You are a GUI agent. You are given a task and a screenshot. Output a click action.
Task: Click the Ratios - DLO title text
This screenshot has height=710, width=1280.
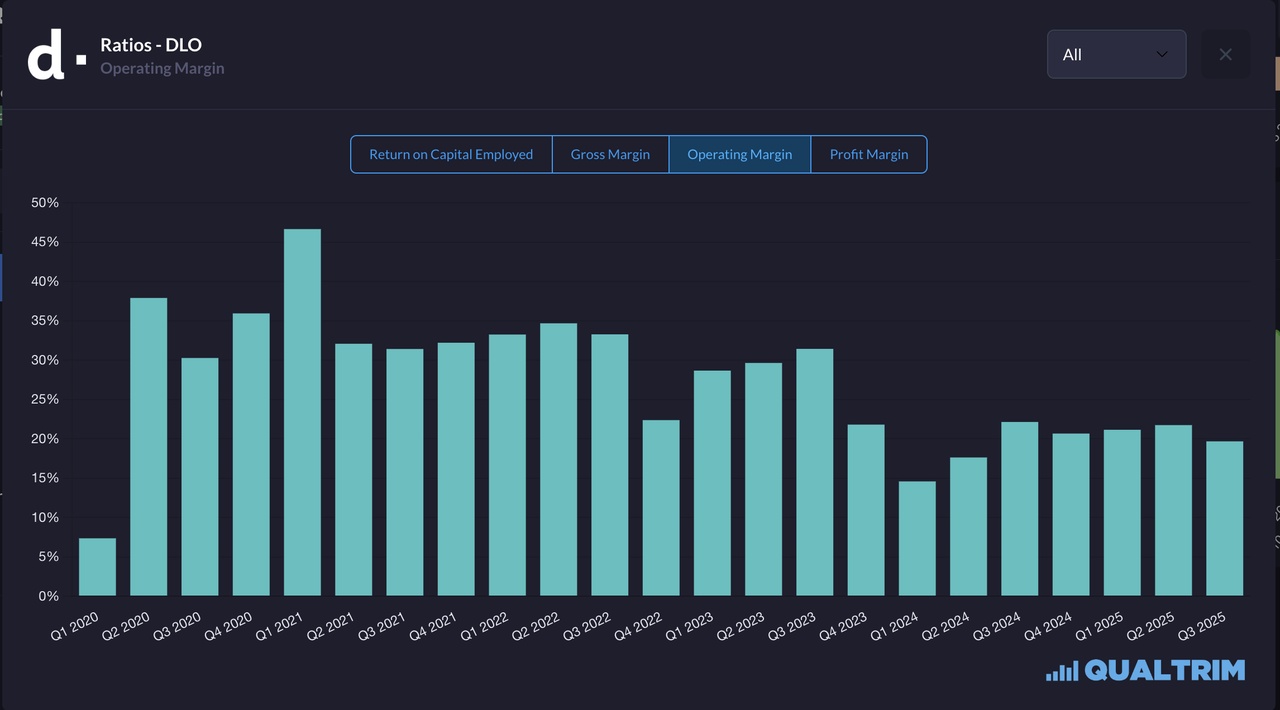pos(151,45)
